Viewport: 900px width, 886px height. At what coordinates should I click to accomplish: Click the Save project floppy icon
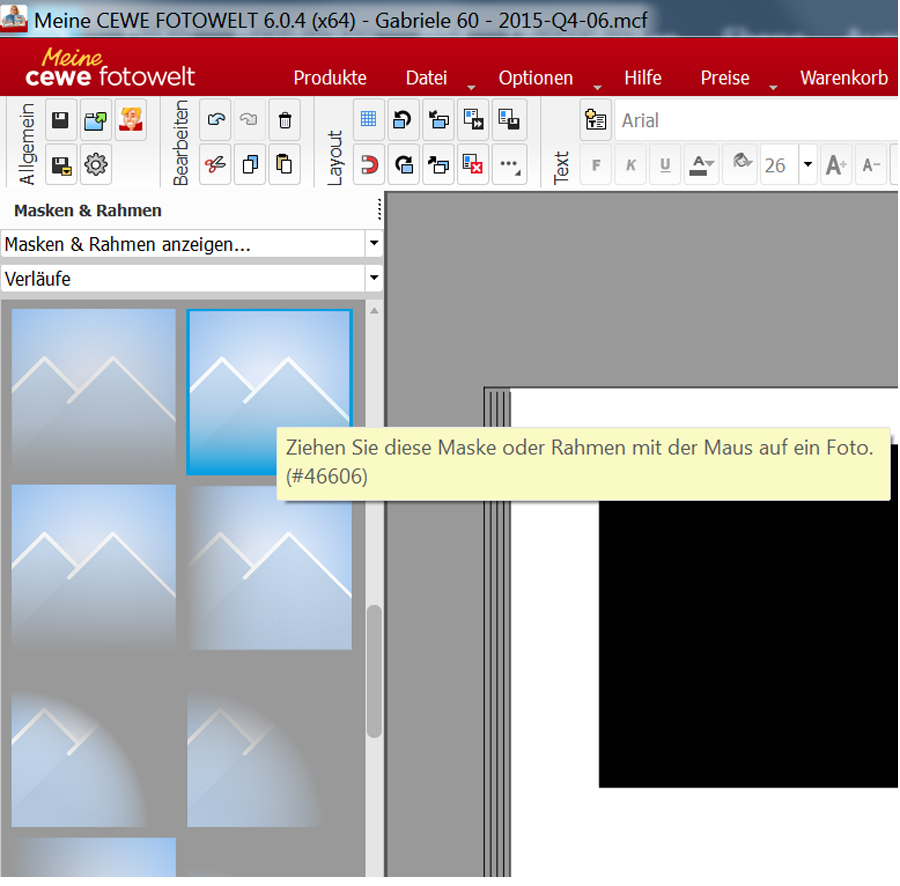coord(60,121)
